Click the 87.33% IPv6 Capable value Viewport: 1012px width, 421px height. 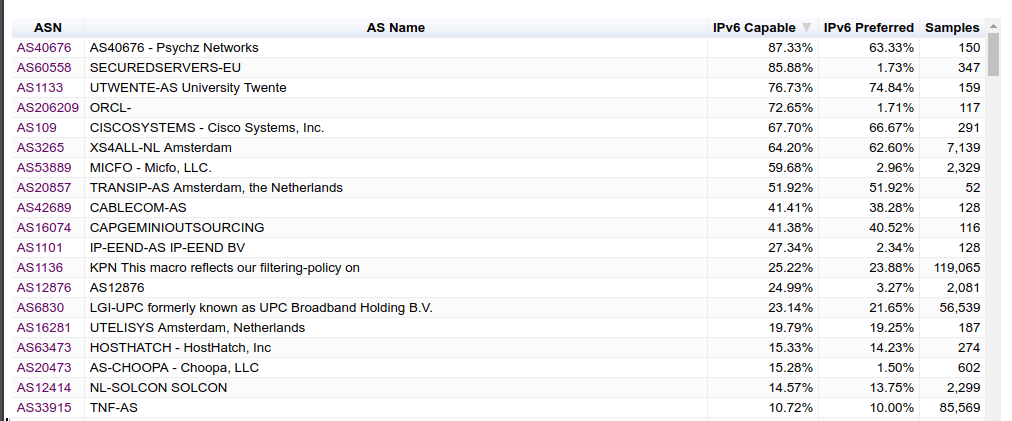790,48
